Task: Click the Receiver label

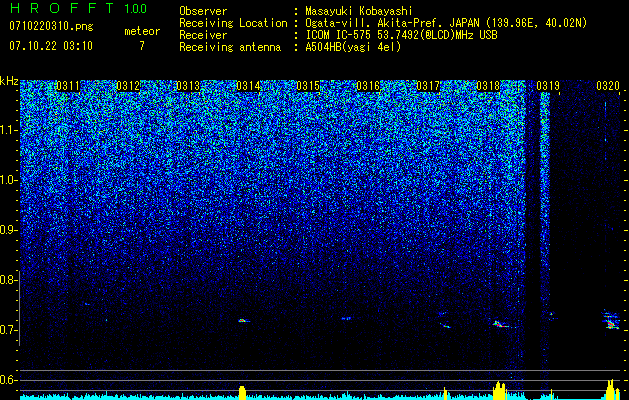Action: (203, 35)
